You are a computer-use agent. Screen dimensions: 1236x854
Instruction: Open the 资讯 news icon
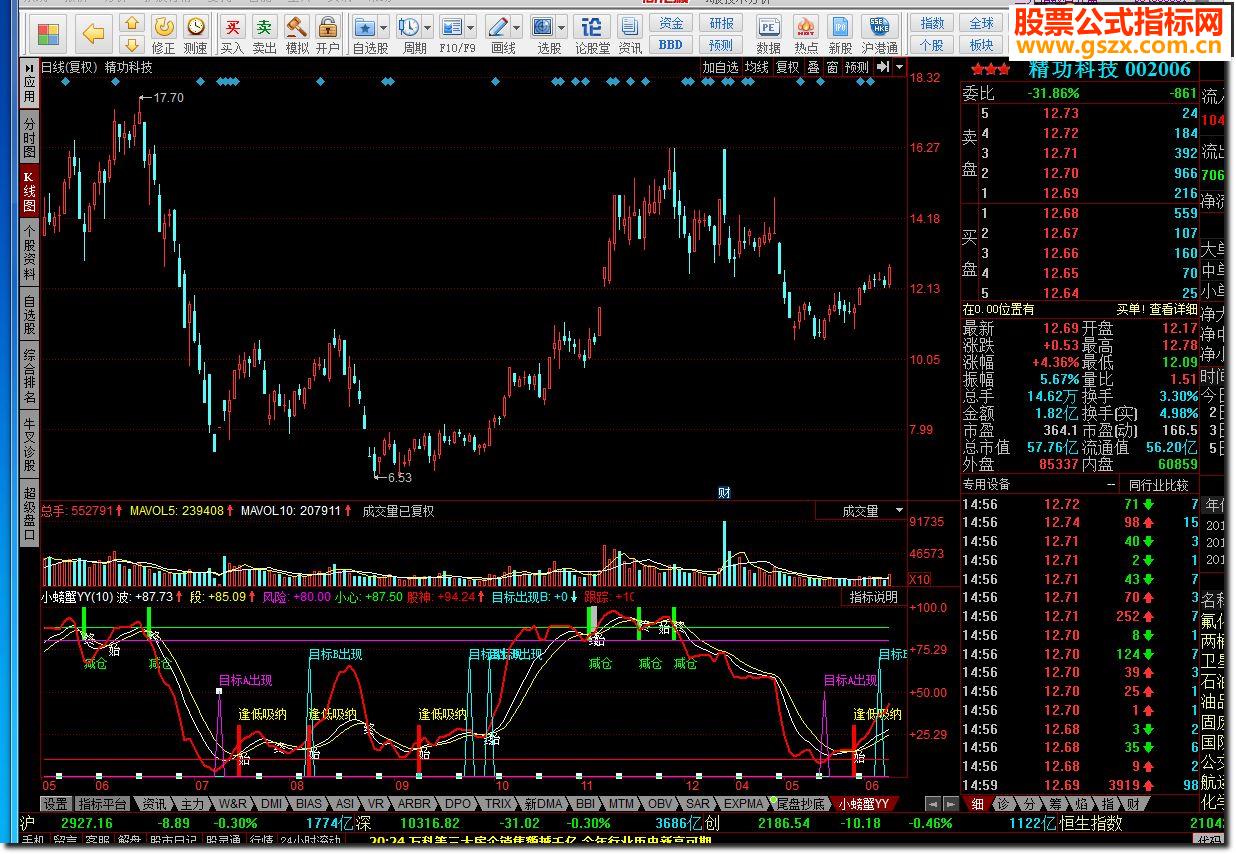(630, 35)
